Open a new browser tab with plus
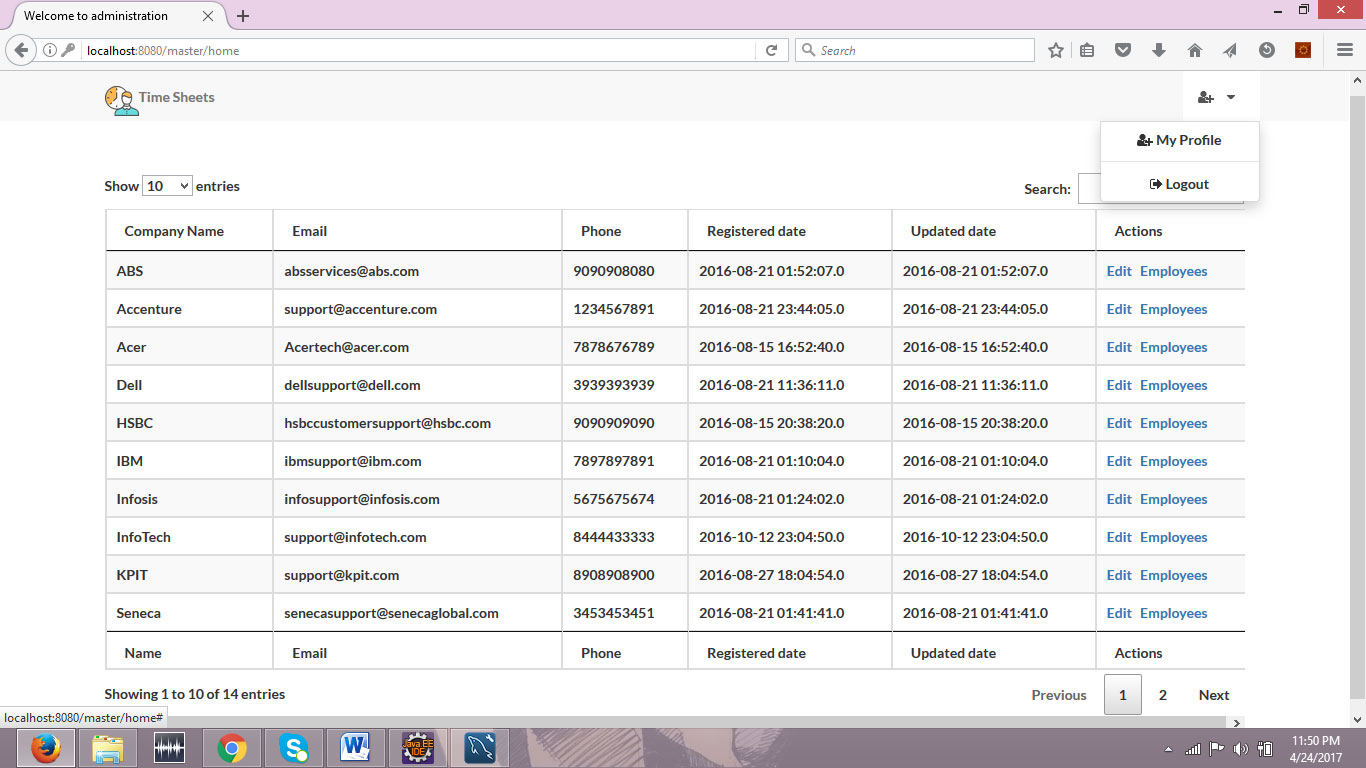Image resolution: width=1366 pixels, height=768 pixels. [x=243, y=16]
